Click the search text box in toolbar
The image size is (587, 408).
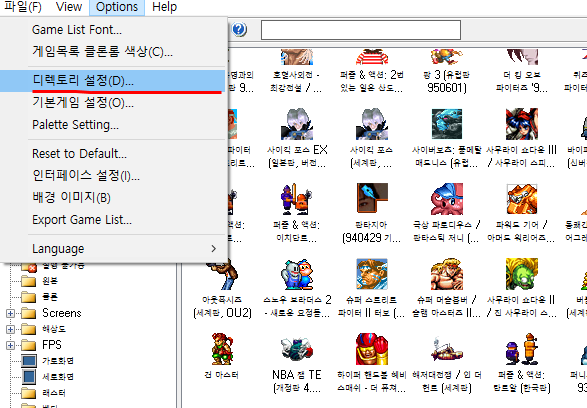[361, 30]
